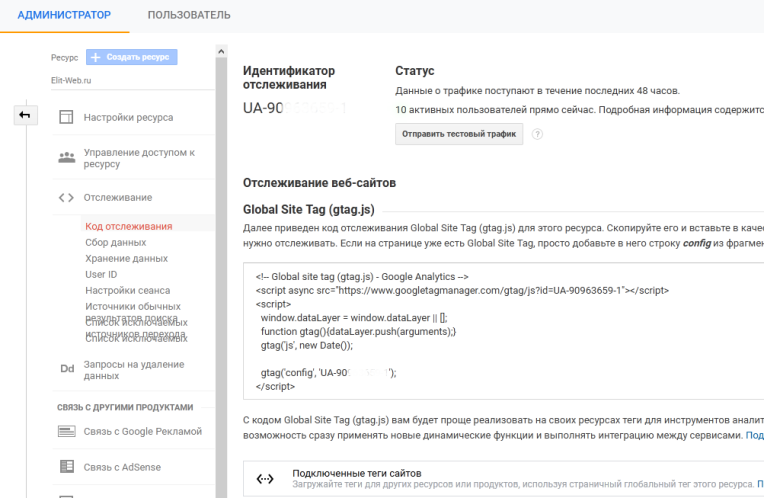Click the sidebar vertical scrollbar track
The image size is (764, 498).
(x=221, y=278)
